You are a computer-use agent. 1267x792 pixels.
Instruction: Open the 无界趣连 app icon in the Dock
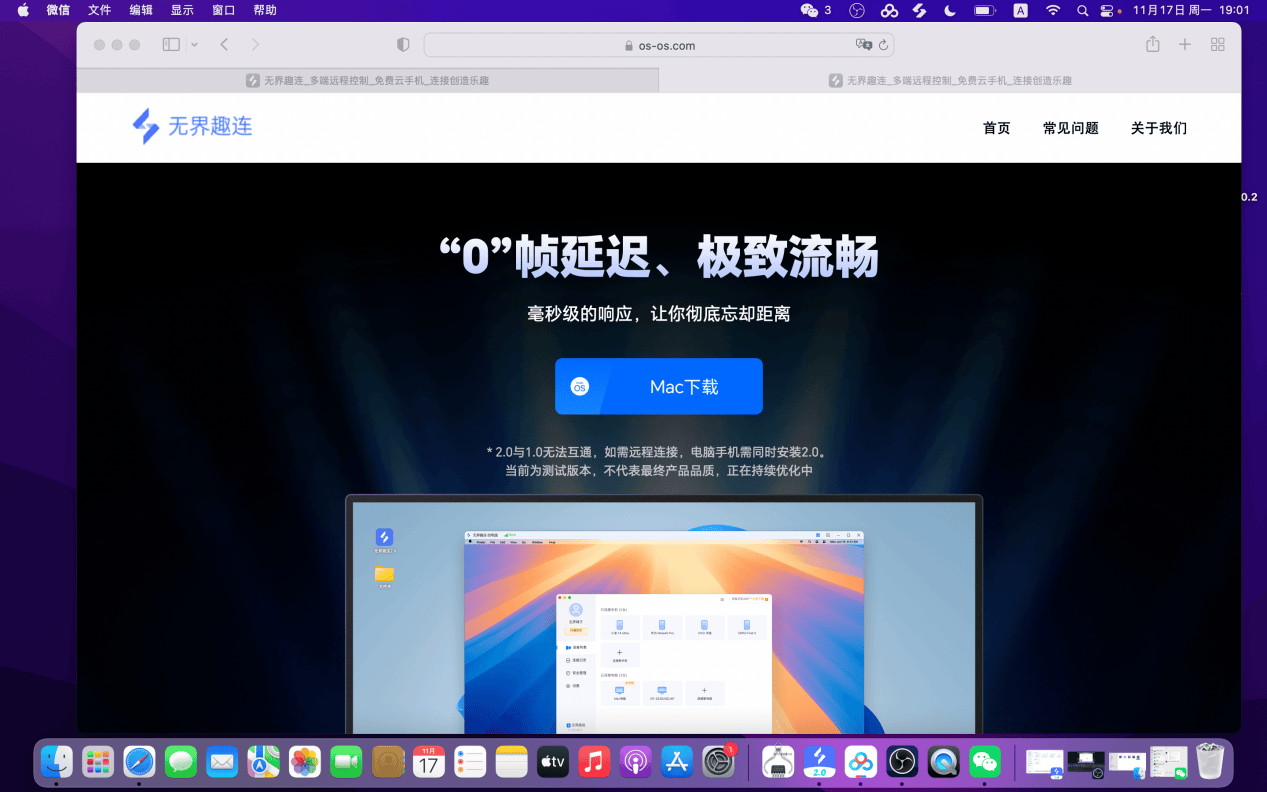pos(820,762)
